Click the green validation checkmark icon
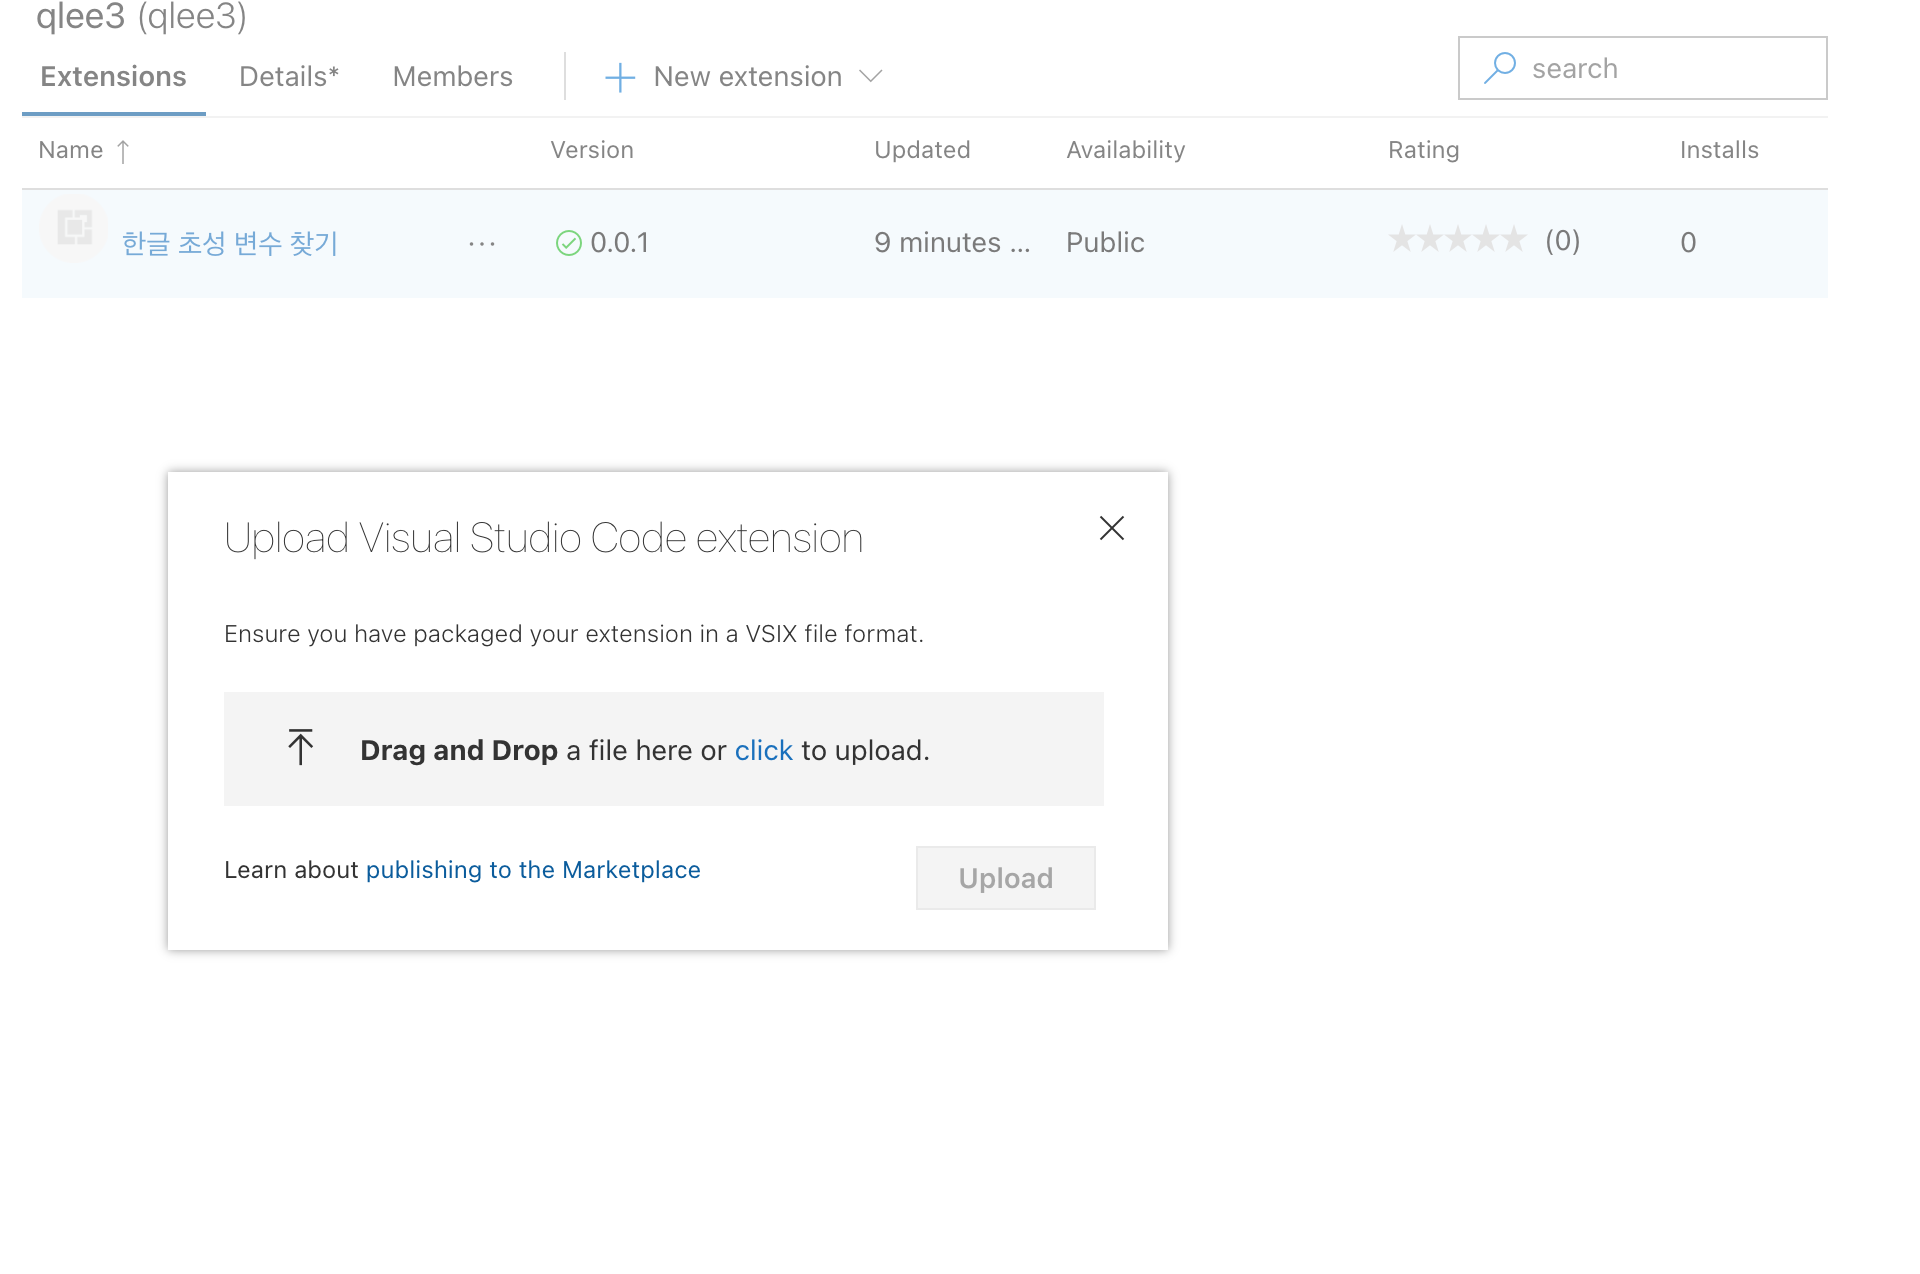The width and height of the screenshot is (1920, 1274). click(x=568, y=243)
